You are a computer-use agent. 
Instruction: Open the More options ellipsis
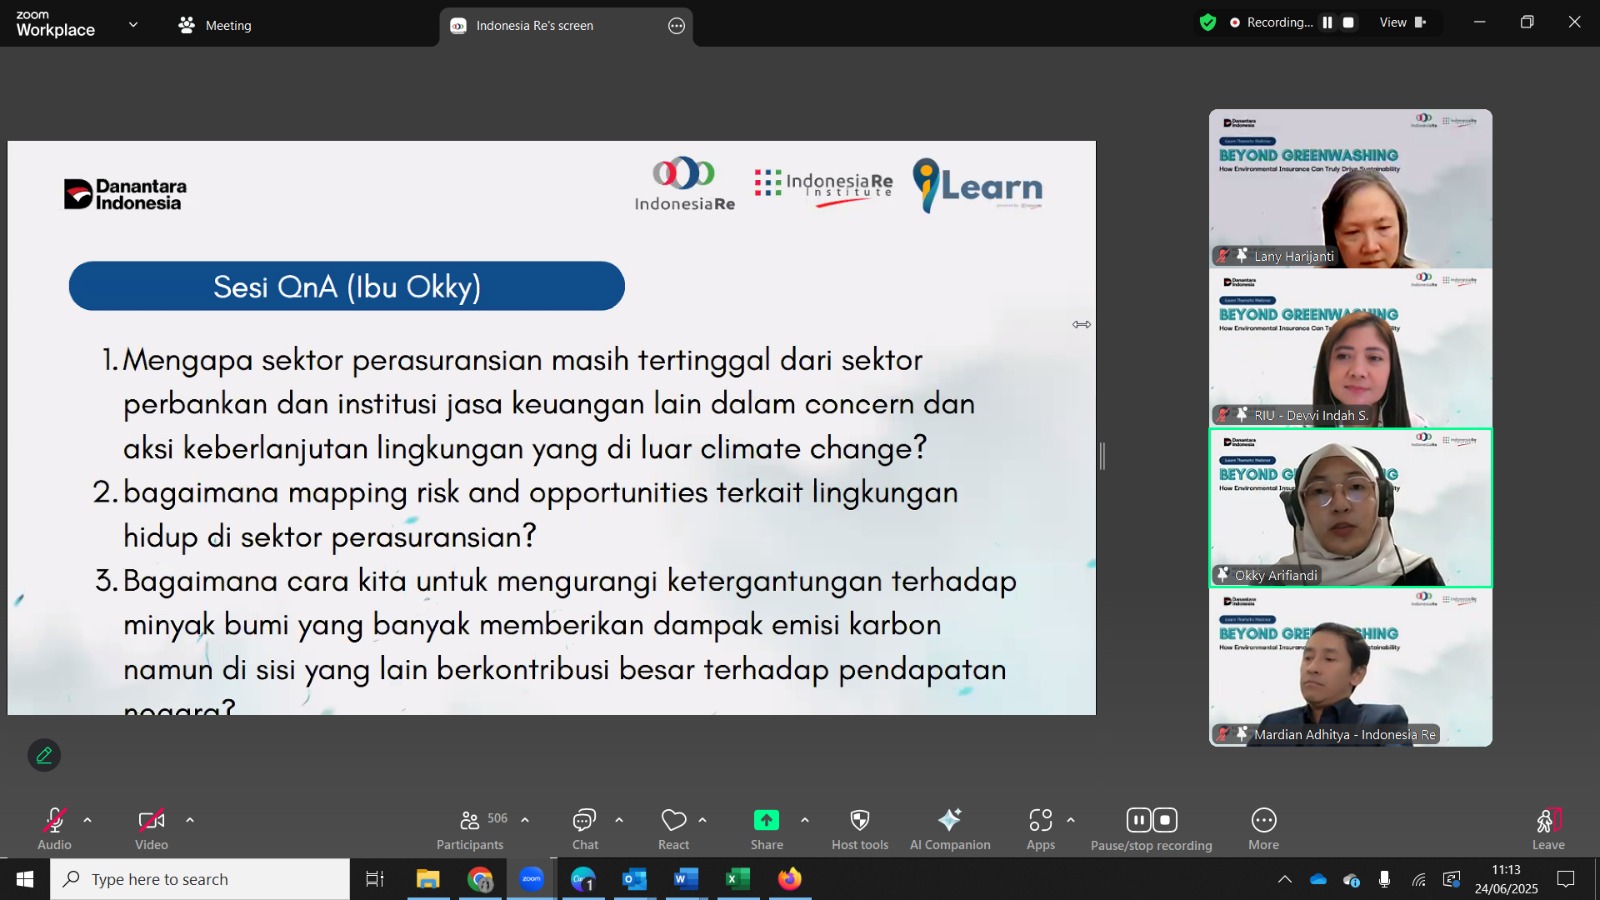point(1264,821)
